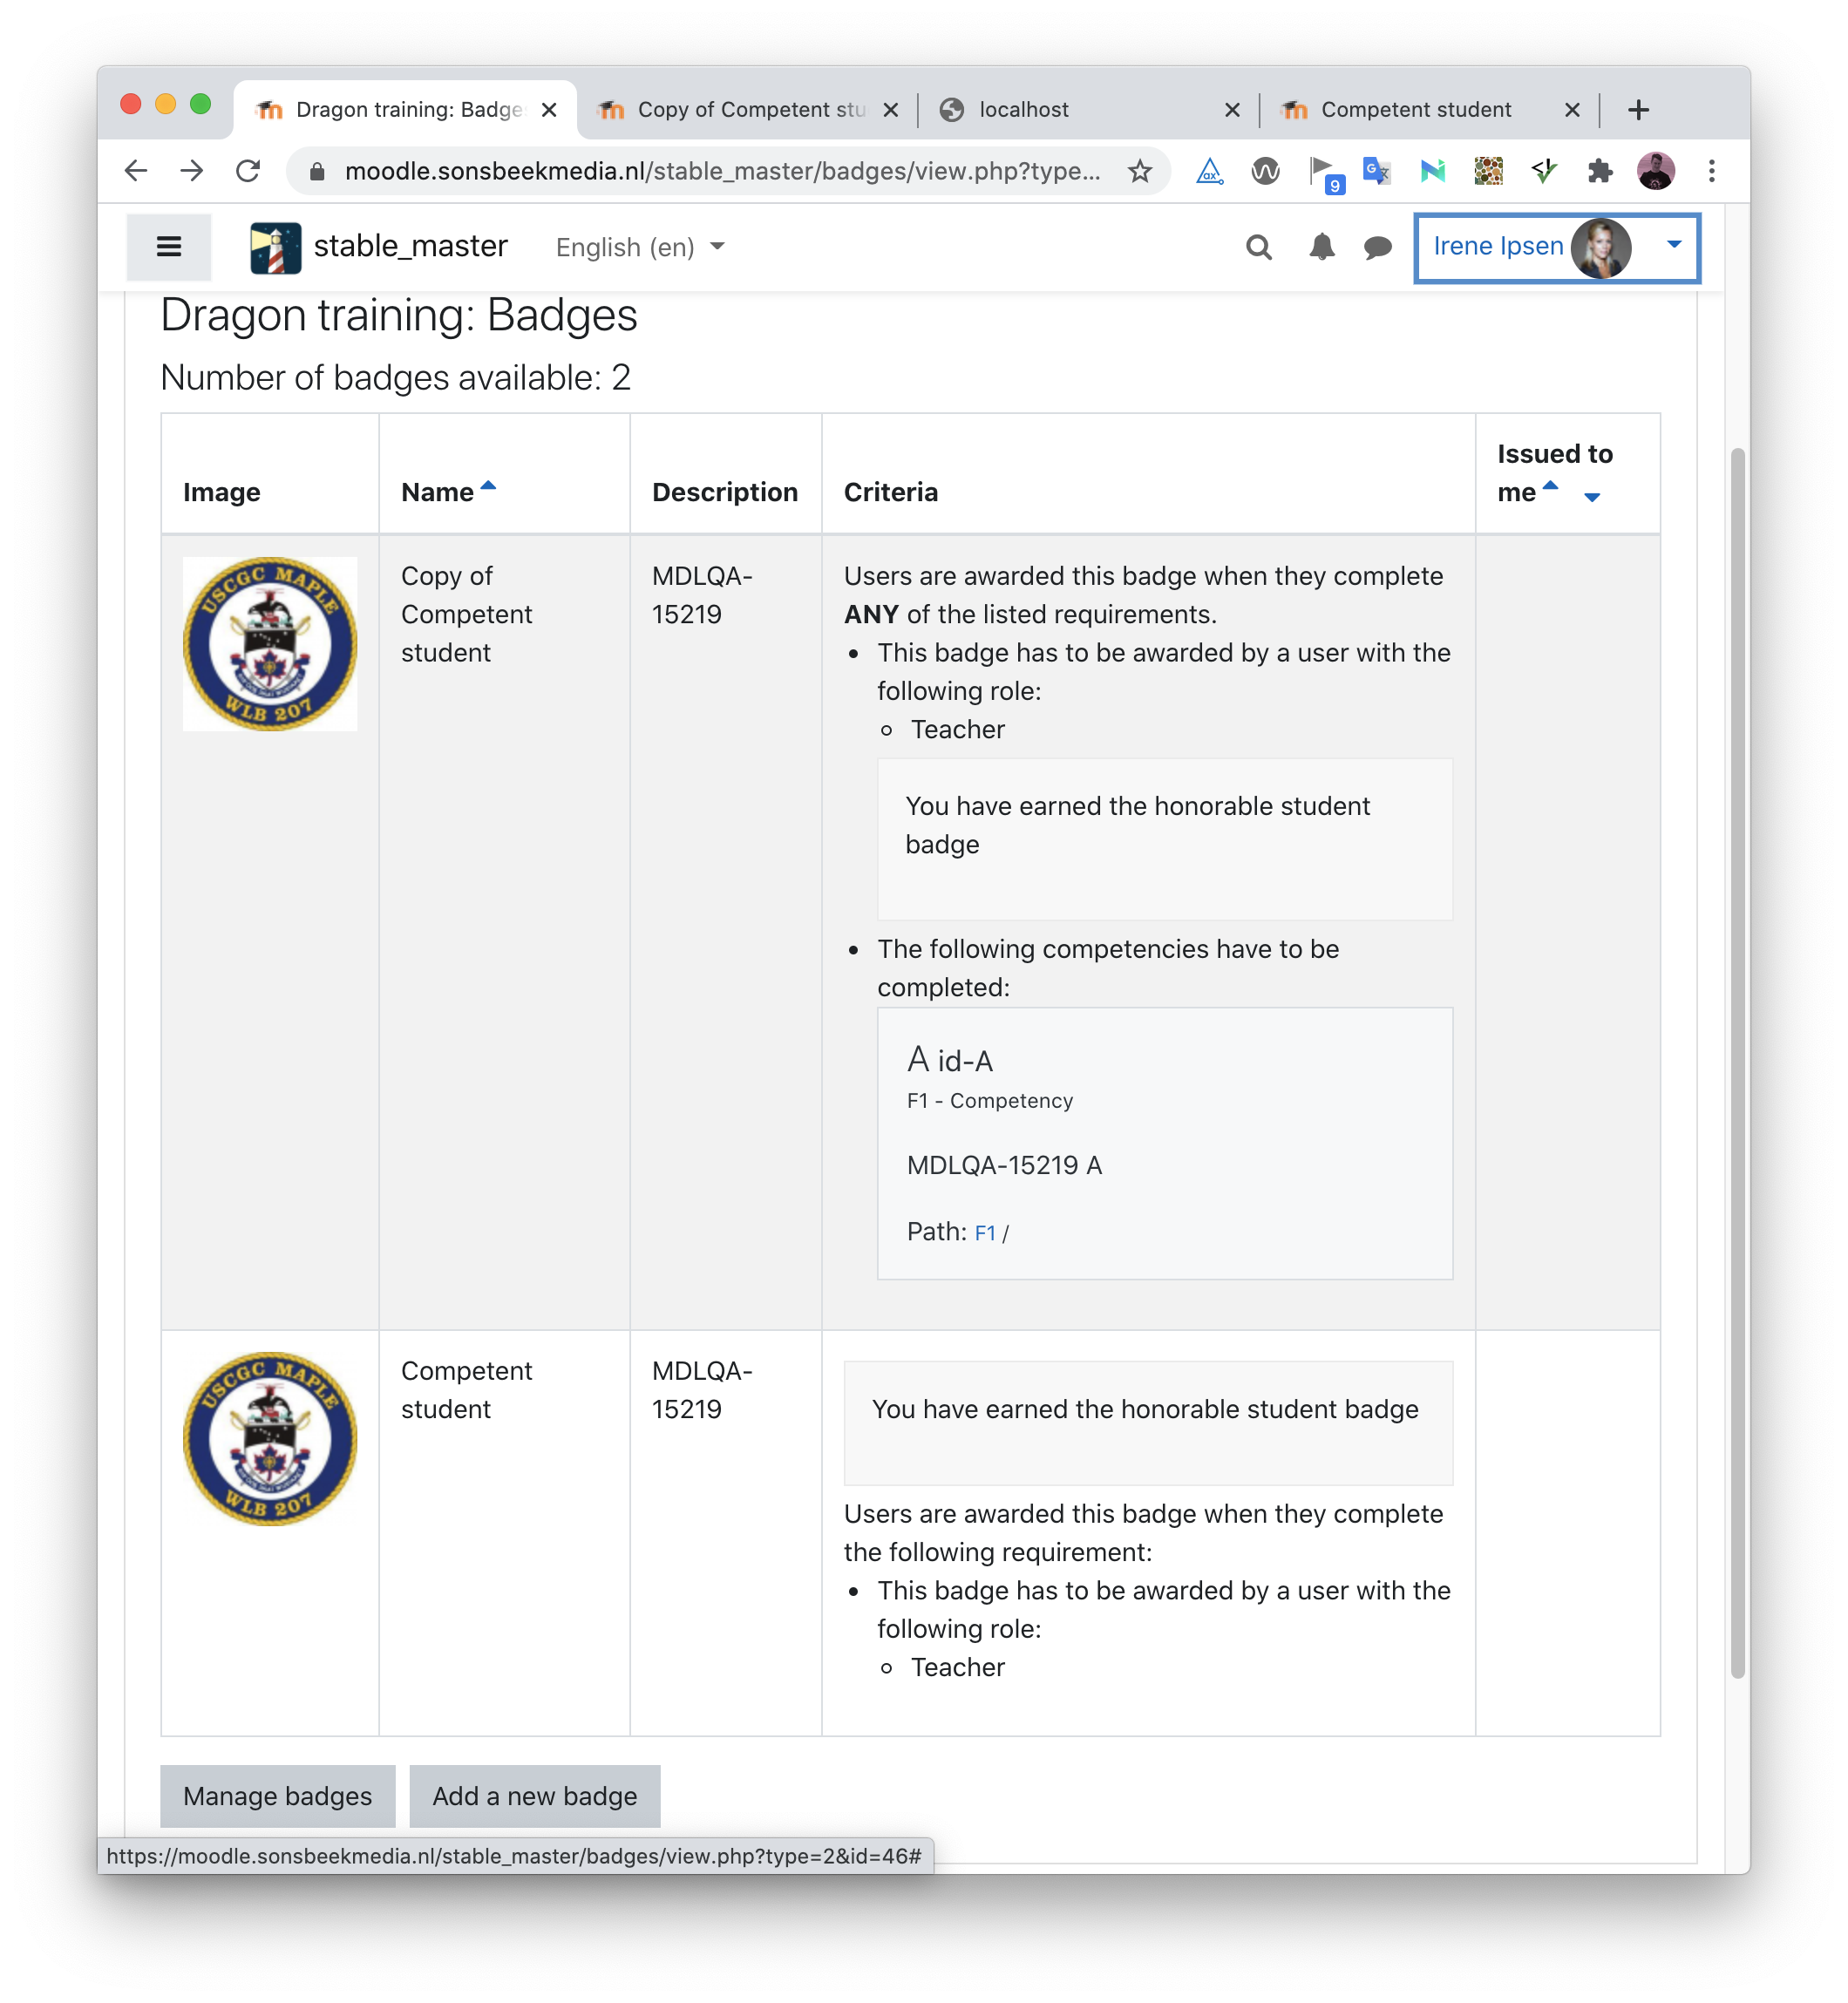Close the localhost tab
Viewport: 1848px width, 2003px height.
pyautogui.click(x=1232, y=110)
